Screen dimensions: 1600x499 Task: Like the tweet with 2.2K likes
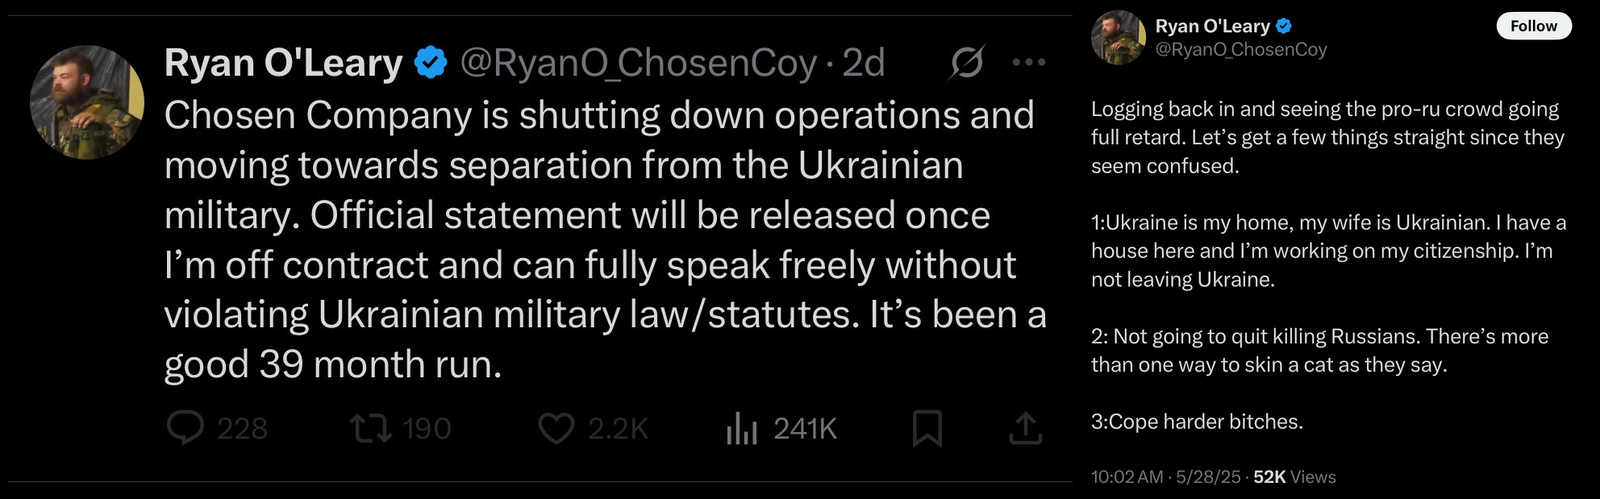pyautogui.click(x=556, y=429)
